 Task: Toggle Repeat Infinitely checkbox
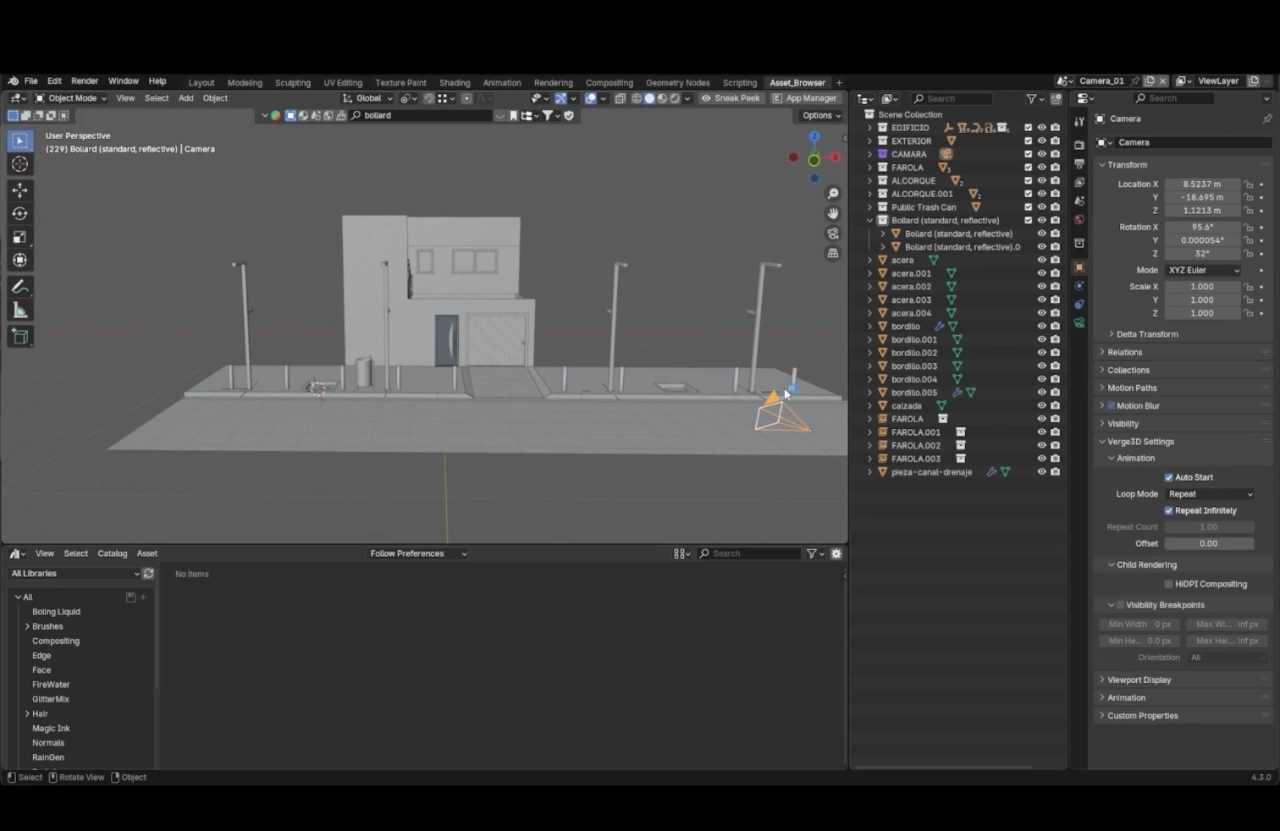click(x=1169, y=511)
